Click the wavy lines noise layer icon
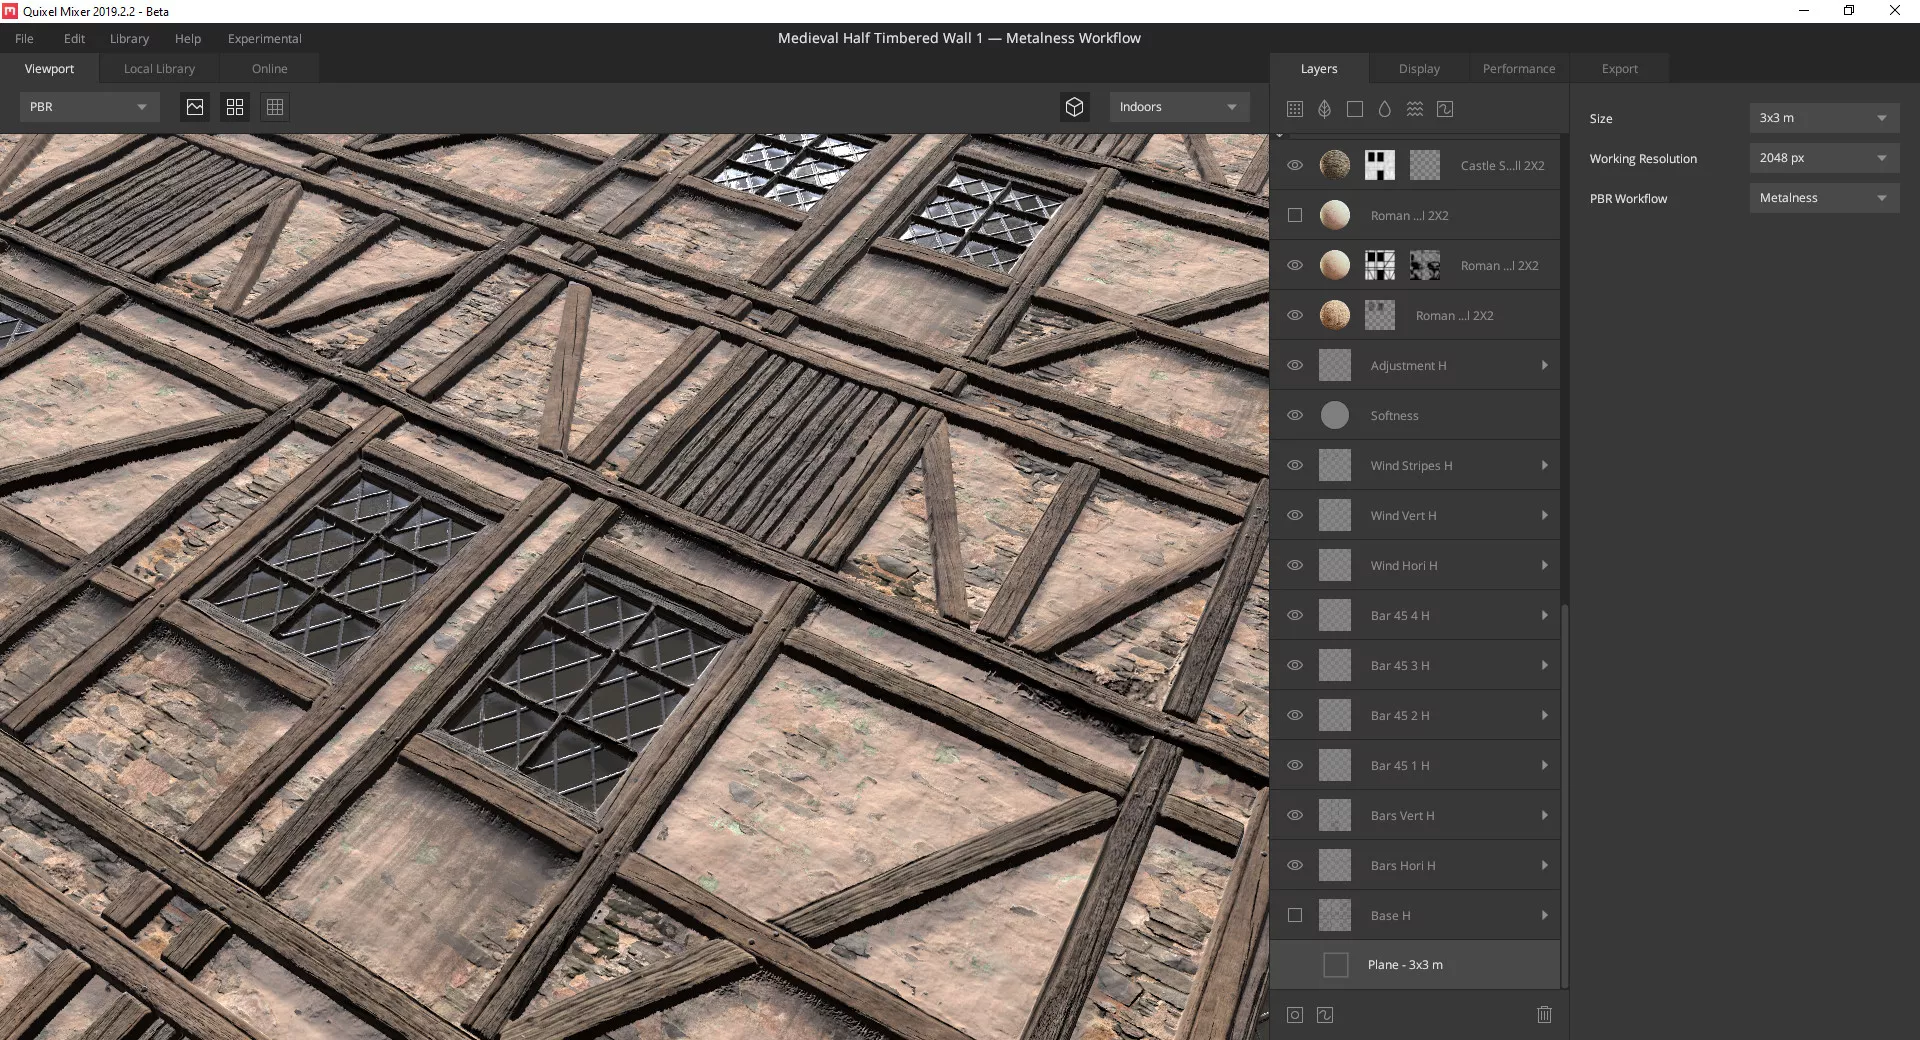 coord(1414,109)
